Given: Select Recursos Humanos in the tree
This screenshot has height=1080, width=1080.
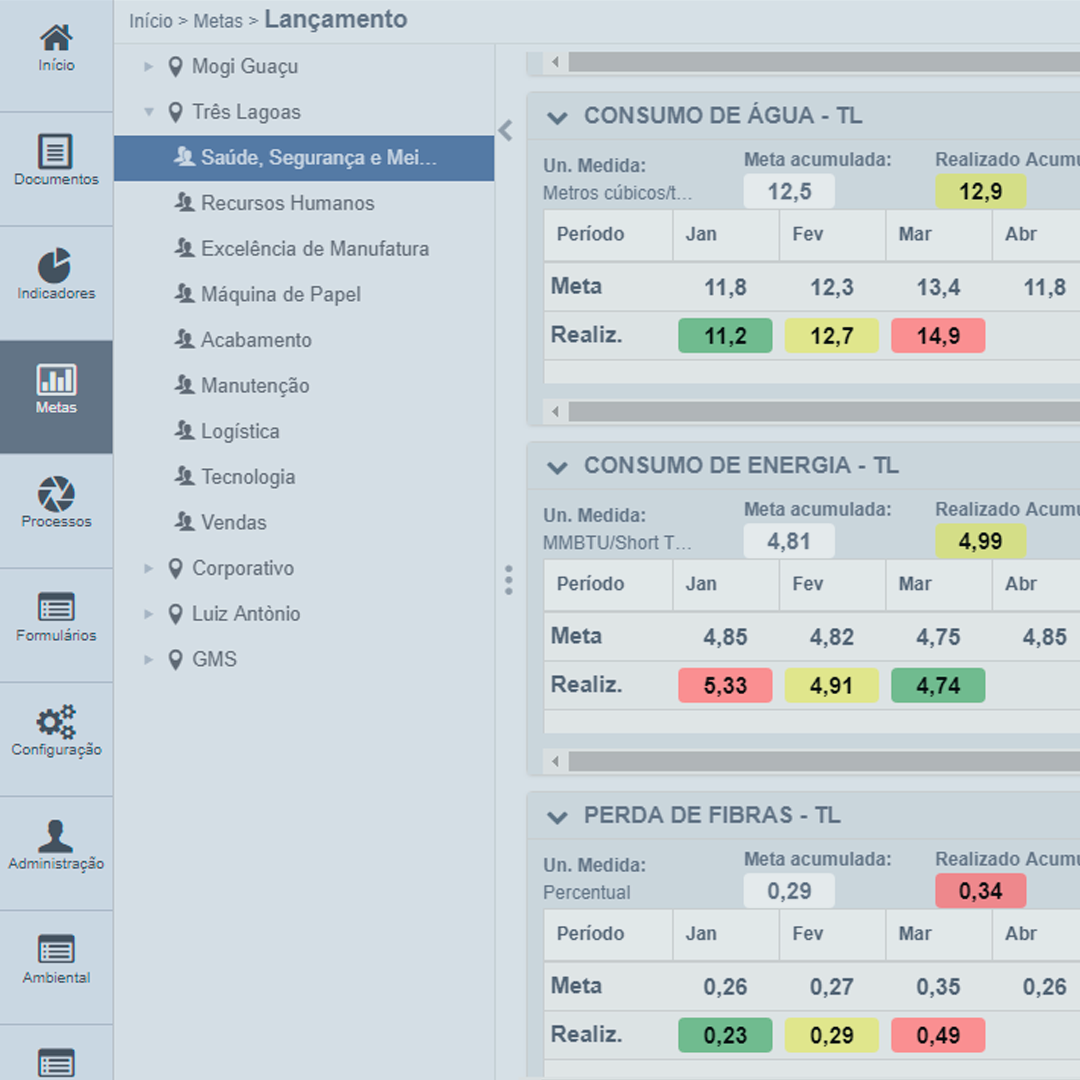Looking at the screenshot, I should (287, 203).
